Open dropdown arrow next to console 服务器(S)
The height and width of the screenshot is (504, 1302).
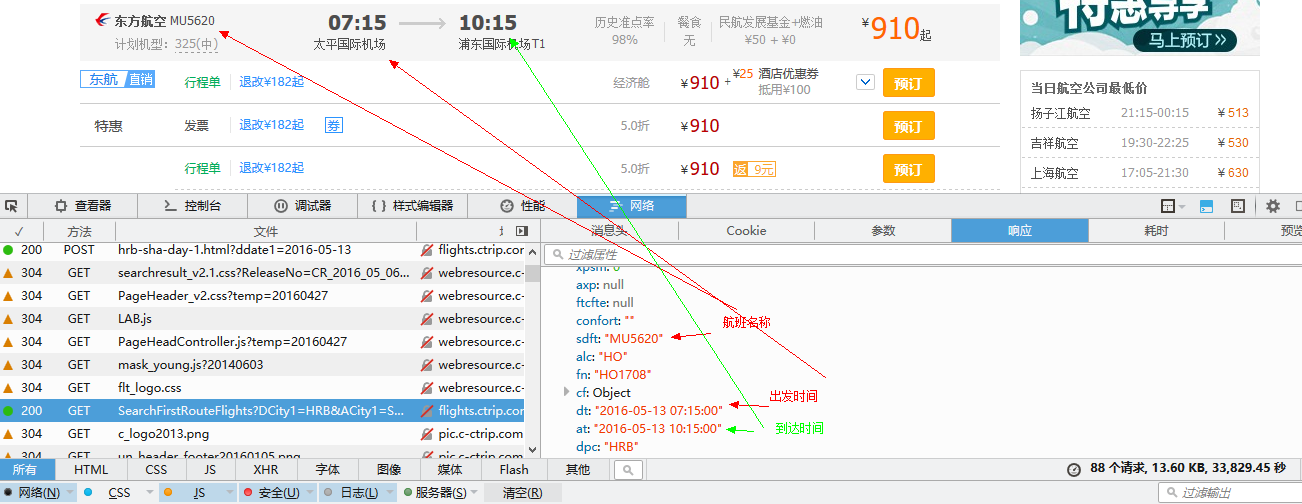476,493
